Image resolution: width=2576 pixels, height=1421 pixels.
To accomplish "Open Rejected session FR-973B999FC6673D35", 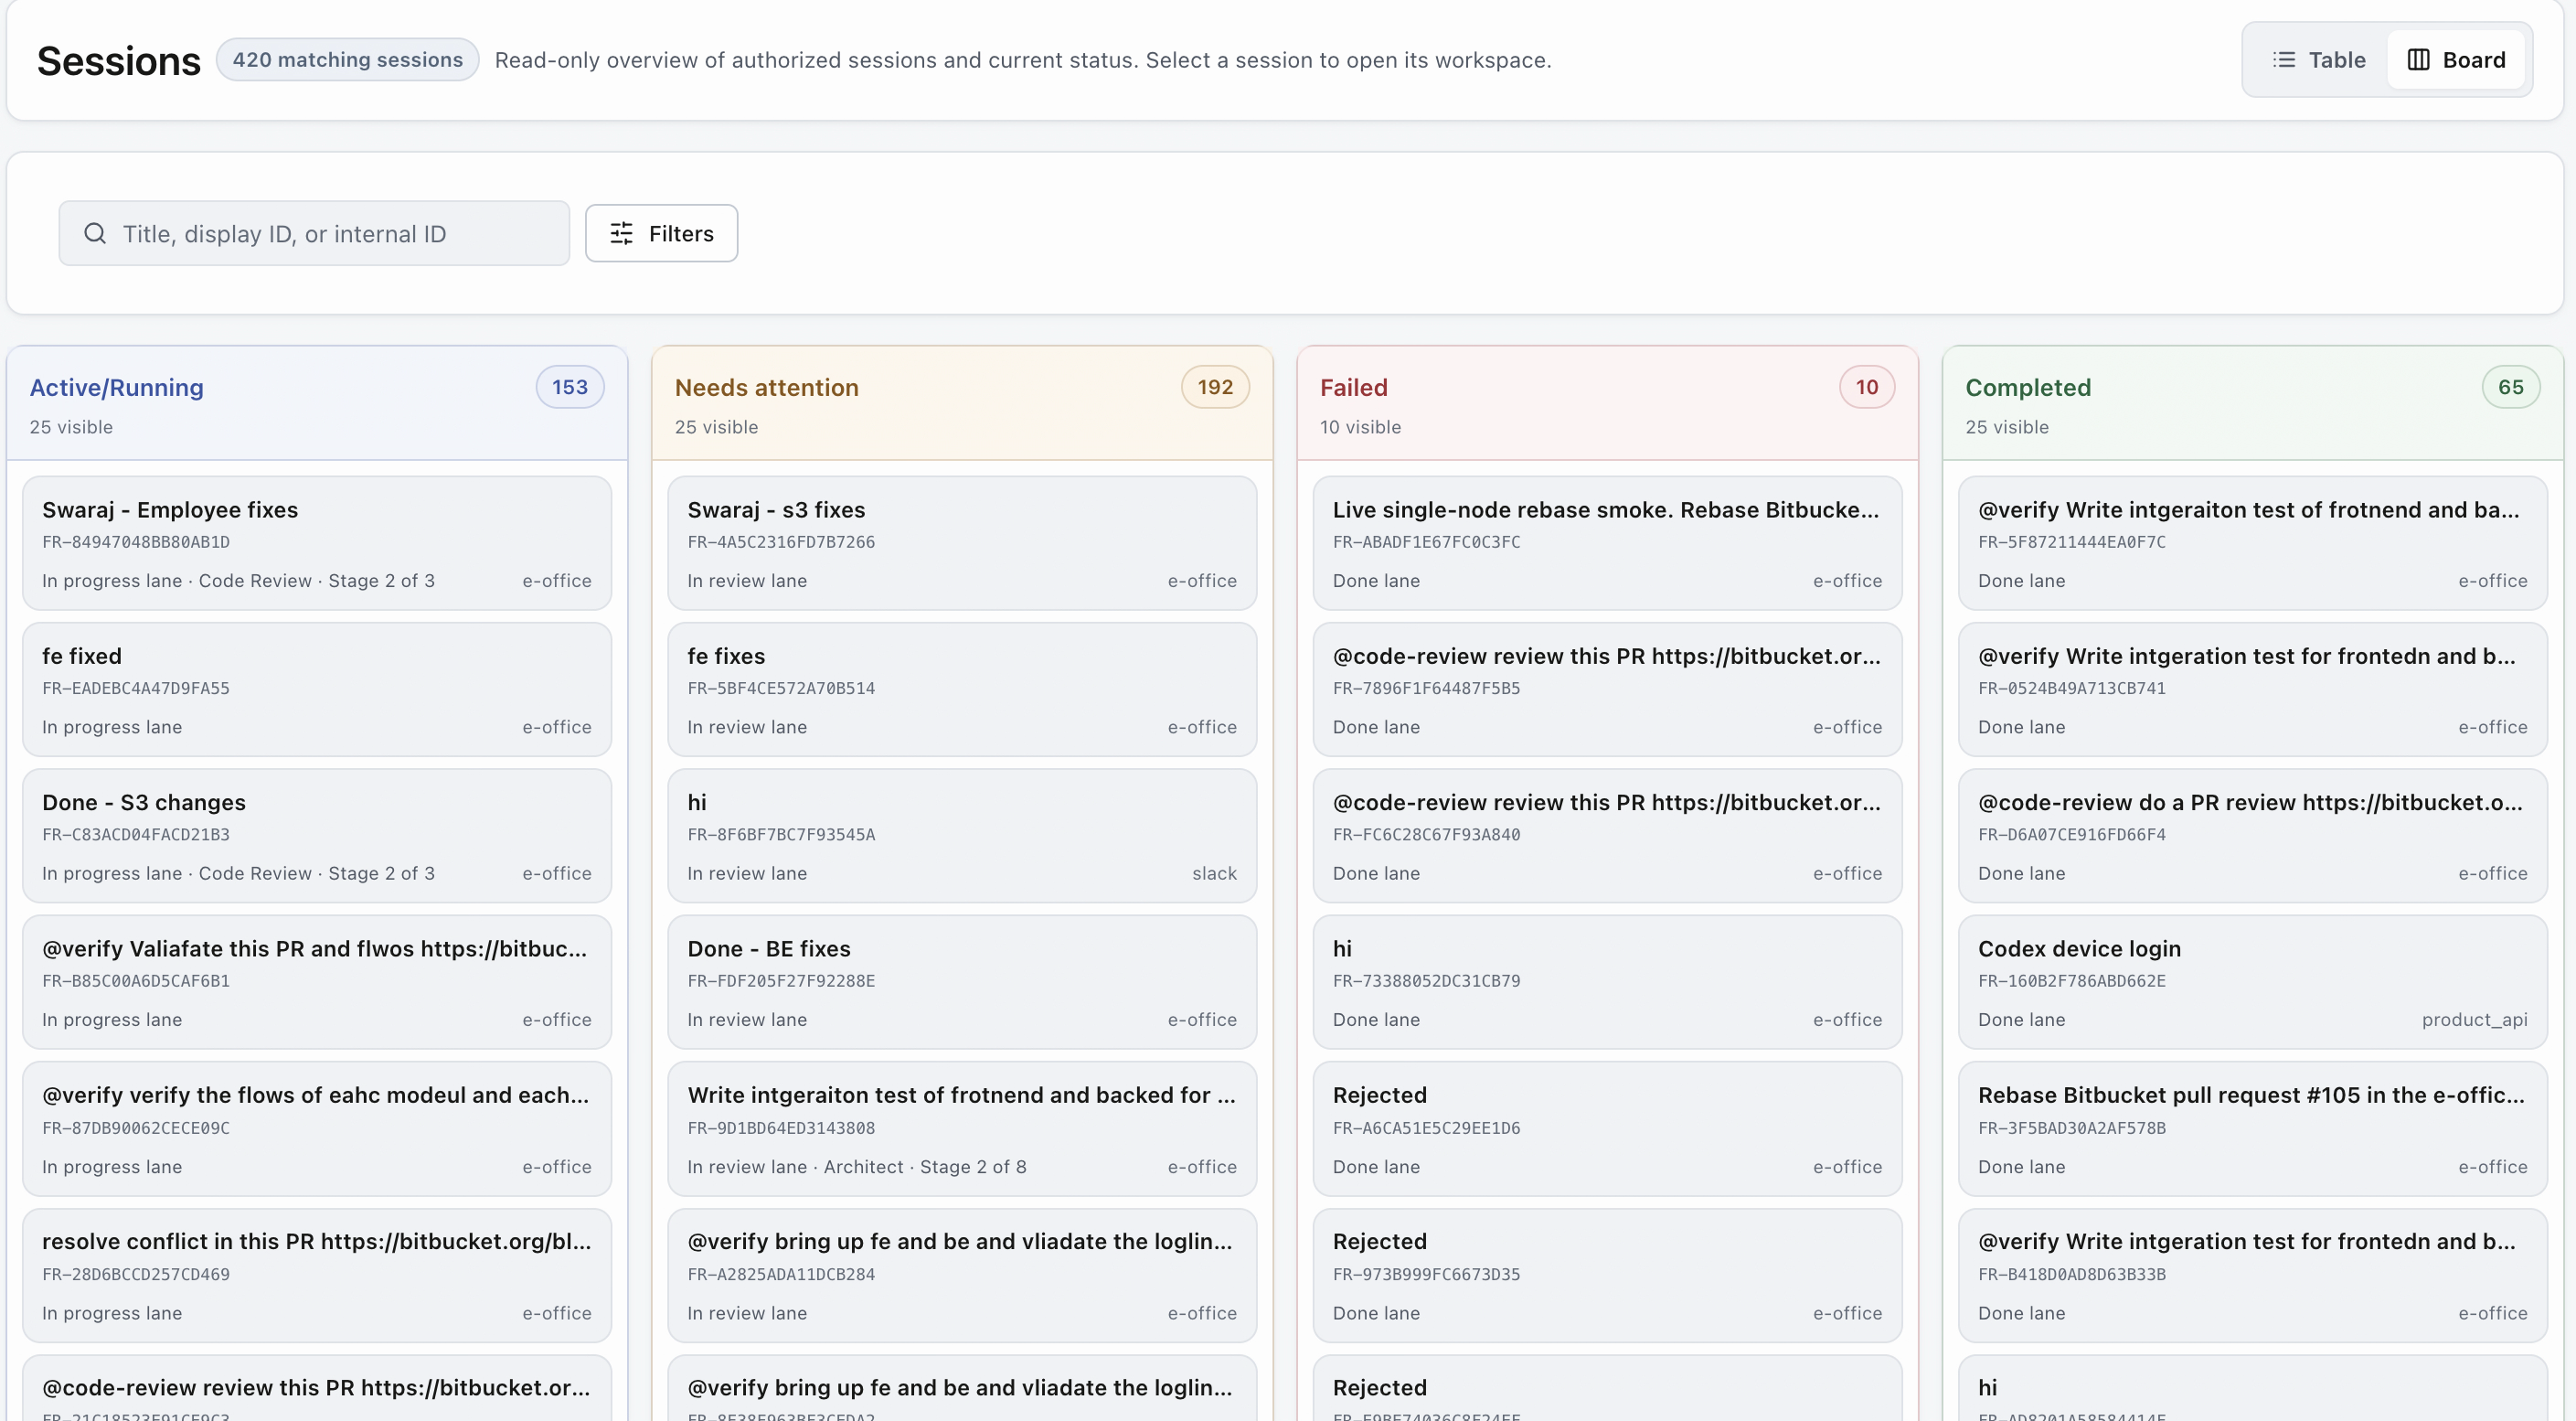I will click(x=1607, y=1276).
